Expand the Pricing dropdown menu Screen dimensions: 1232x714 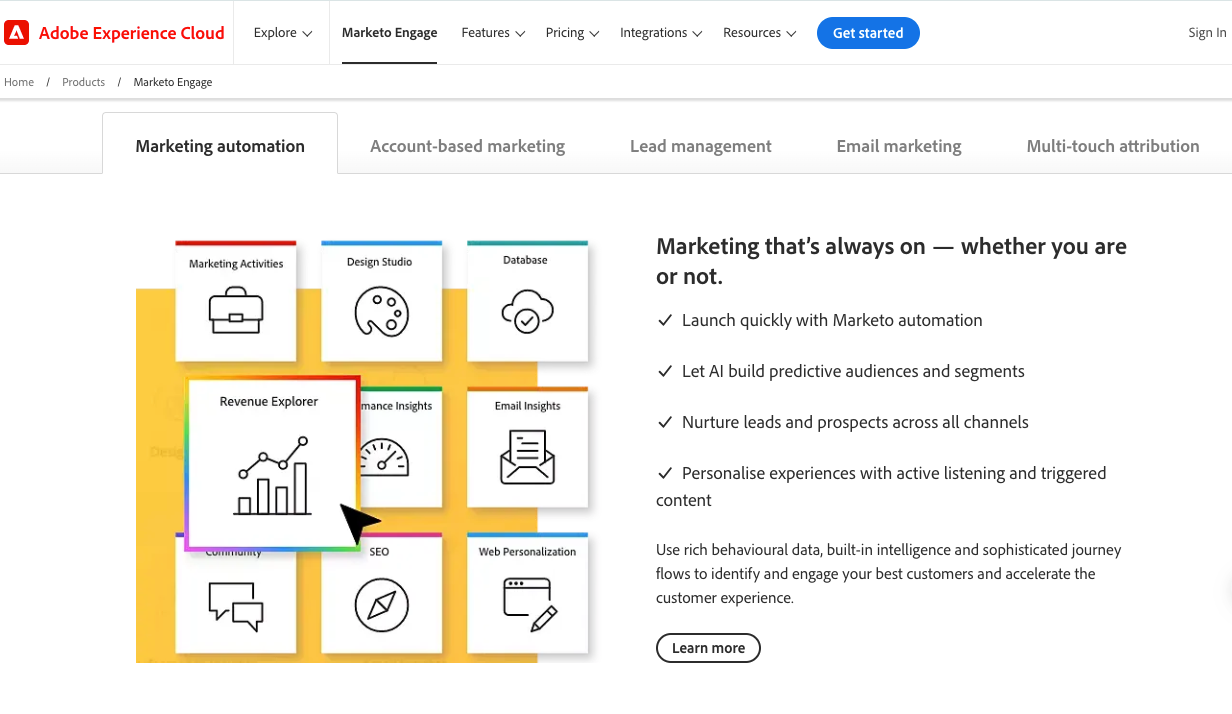pyautogui.click(x=572, y=33)
